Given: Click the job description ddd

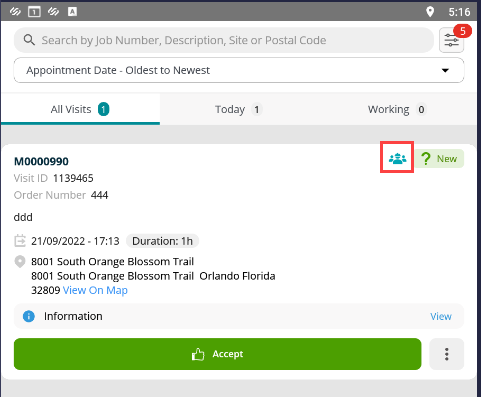Looking at the screenshot, I should pyautogui.click(x=23, y=217).
